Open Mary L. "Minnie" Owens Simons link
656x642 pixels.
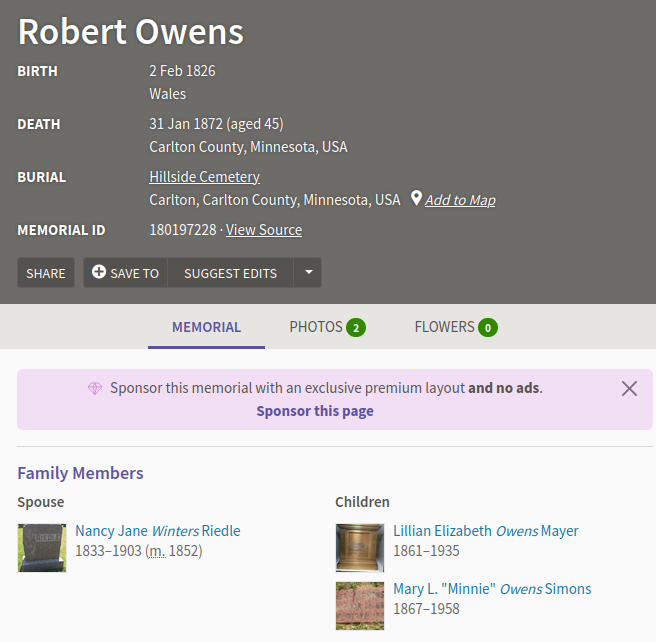(492, 589)
